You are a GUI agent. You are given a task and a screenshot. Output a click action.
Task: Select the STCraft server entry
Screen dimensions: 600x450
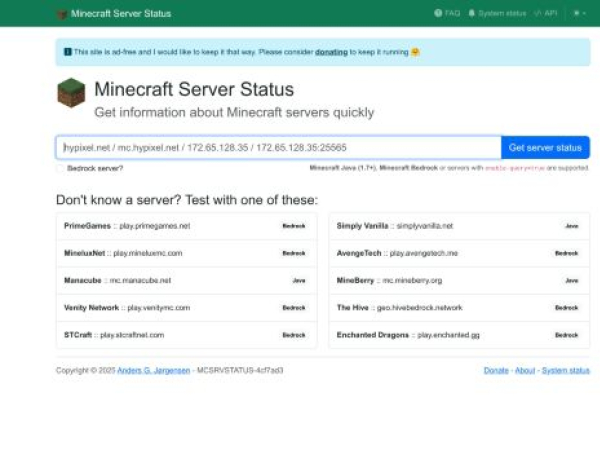coord(114,334)
